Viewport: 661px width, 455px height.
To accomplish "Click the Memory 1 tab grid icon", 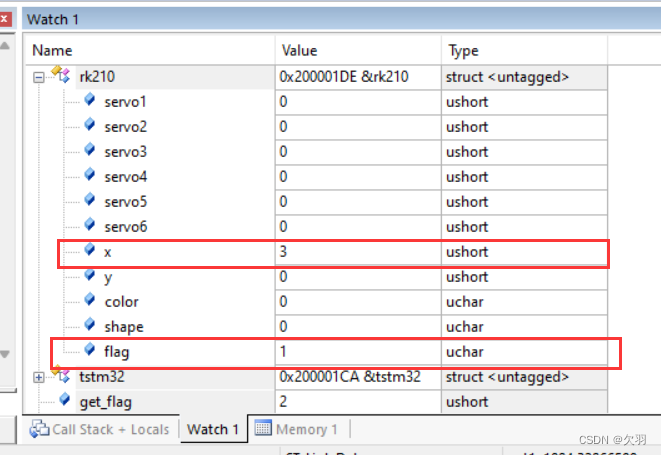I will pos(263,428).
